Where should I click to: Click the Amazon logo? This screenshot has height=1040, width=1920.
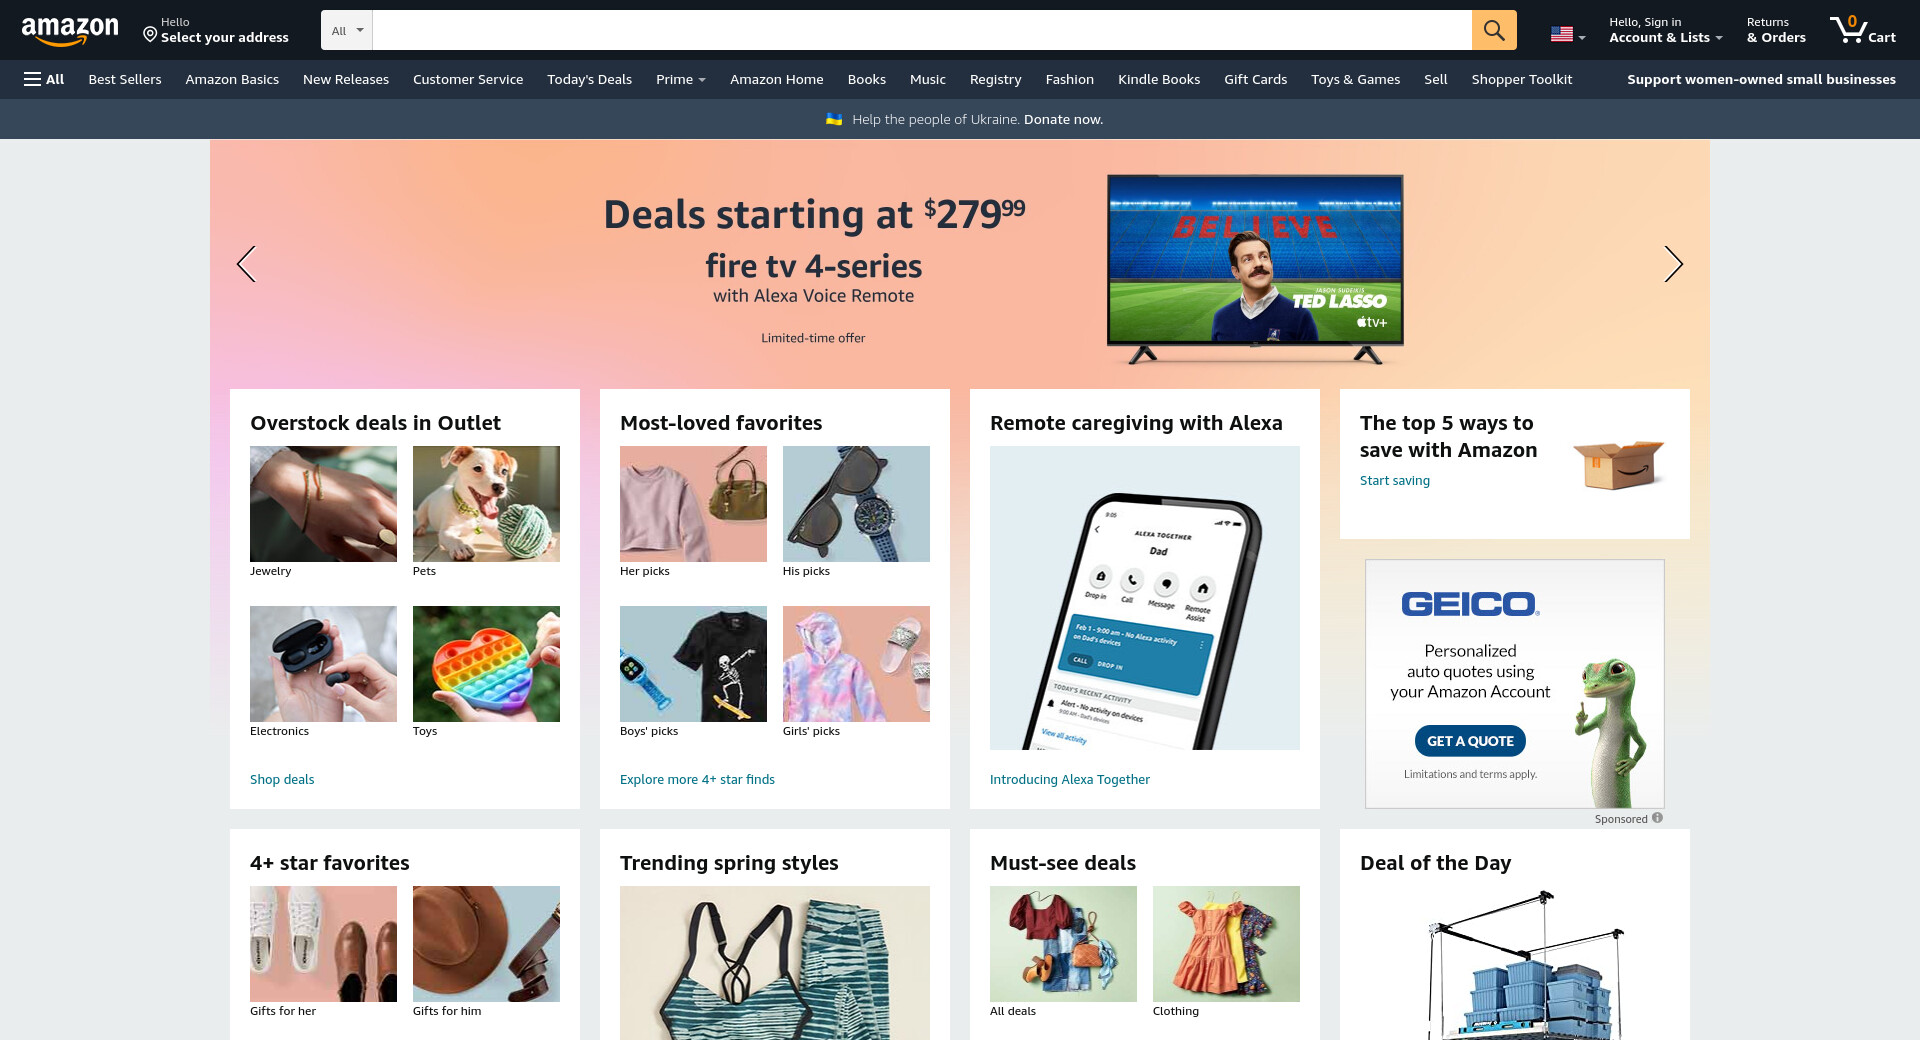[x=70, y=31]
